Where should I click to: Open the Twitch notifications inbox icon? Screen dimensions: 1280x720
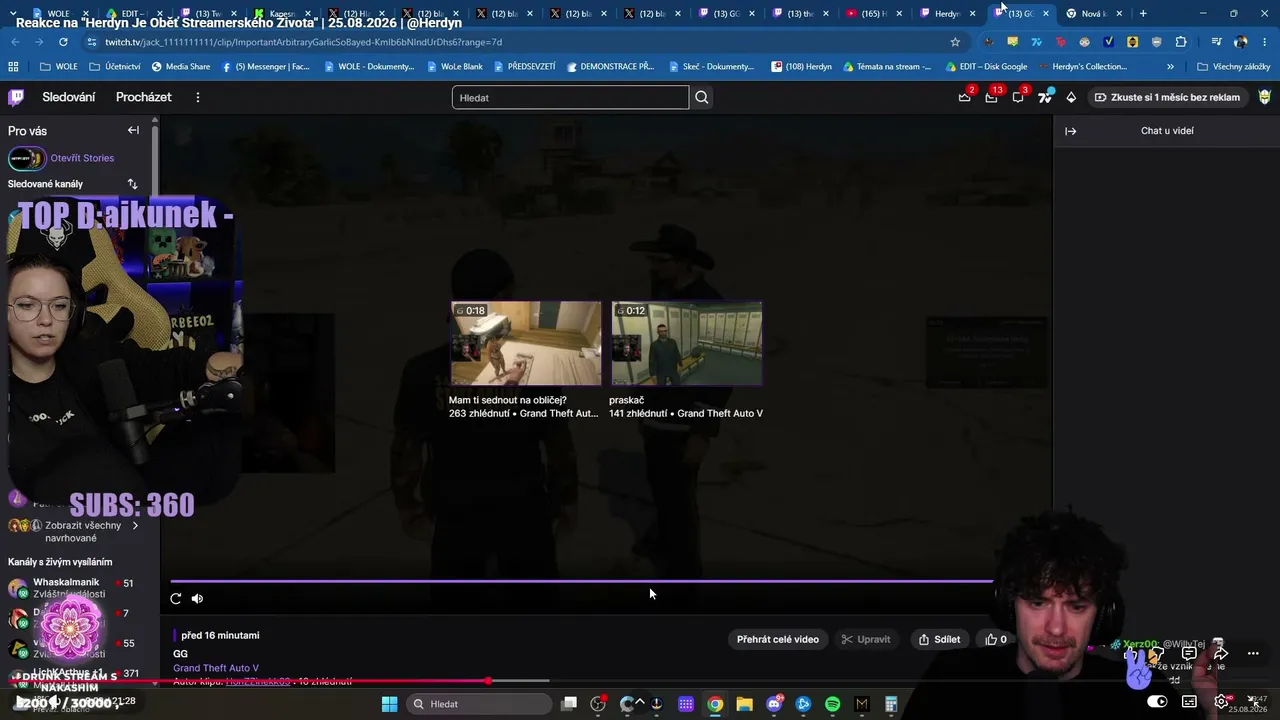pos(991,97)
